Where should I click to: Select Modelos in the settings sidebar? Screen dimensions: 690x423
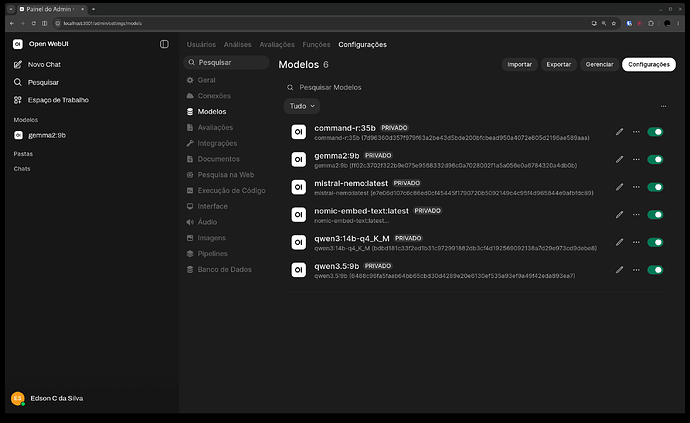point(206,111)
